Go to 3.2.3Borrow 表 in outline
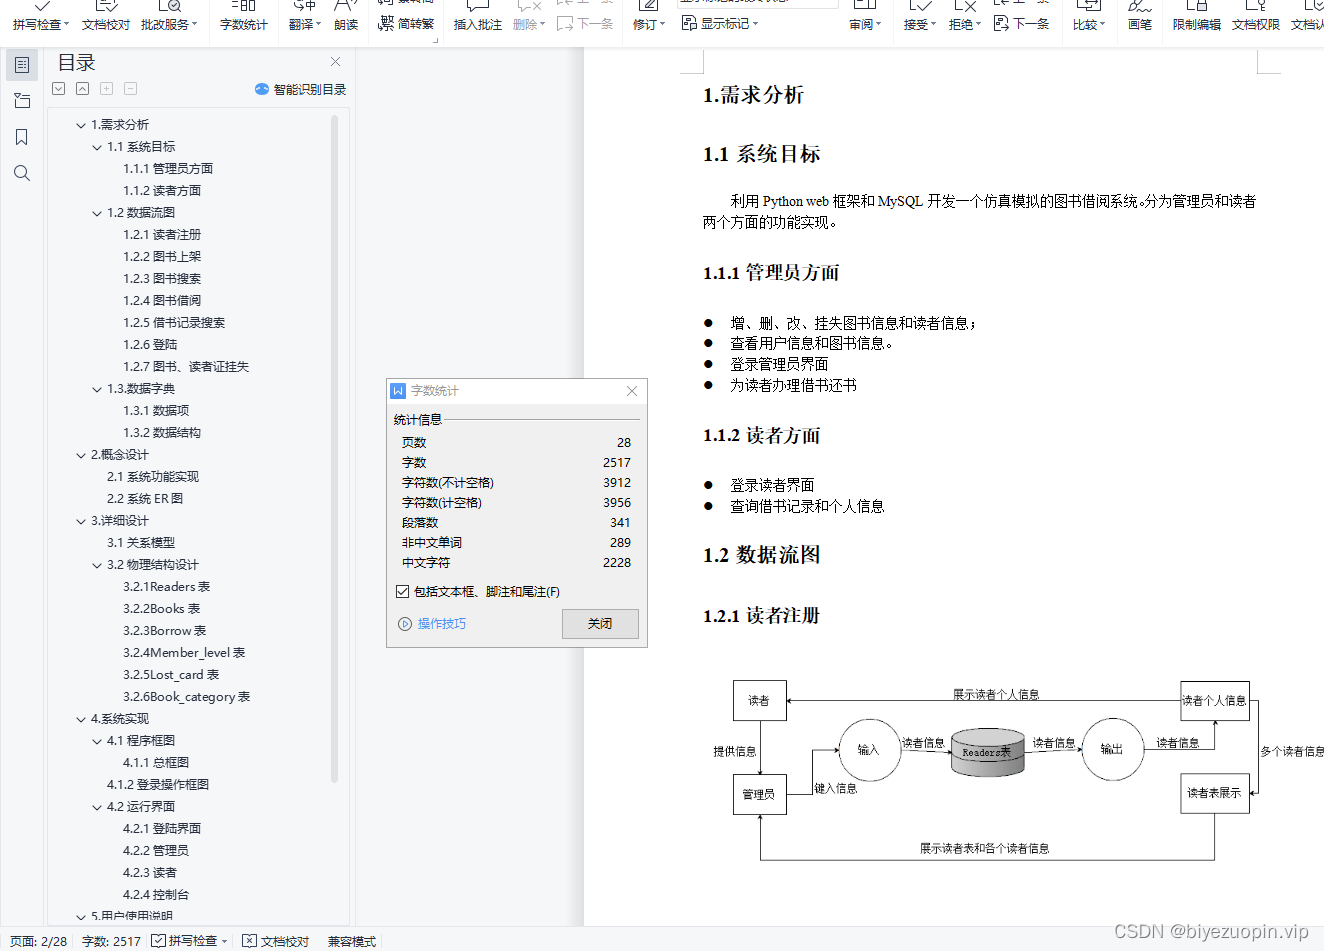Screen dimensions: 1324x951 point(165,631)
